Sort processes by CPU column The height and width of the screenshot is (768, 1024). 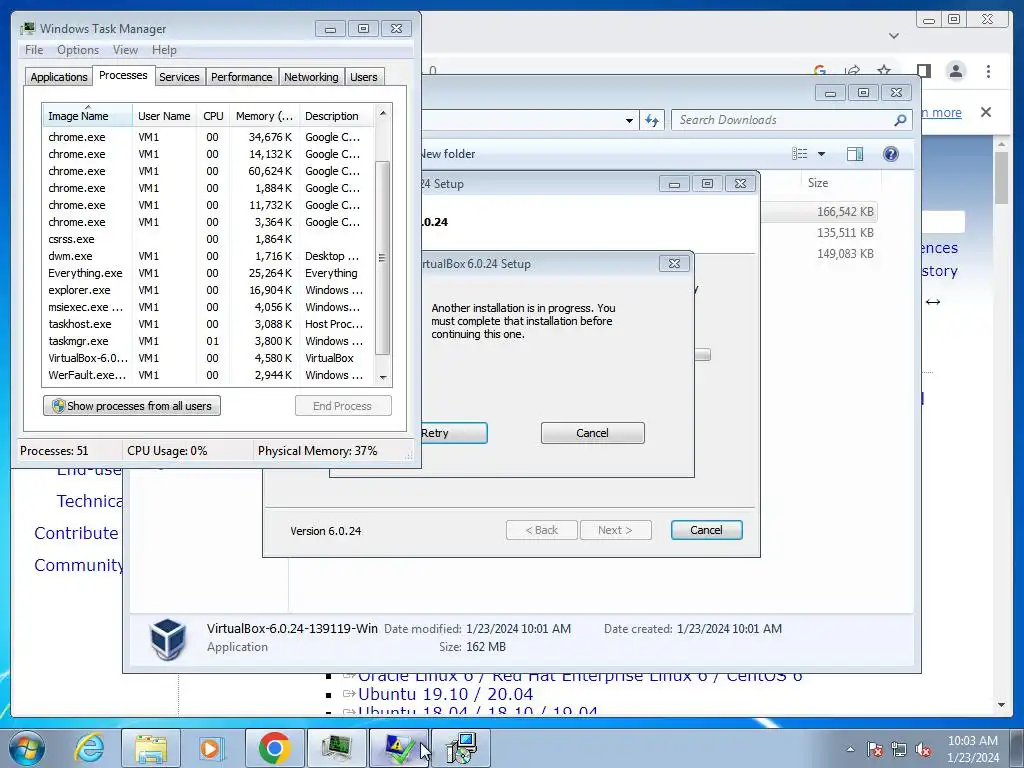pyautogui.click(x=213, y=116)
